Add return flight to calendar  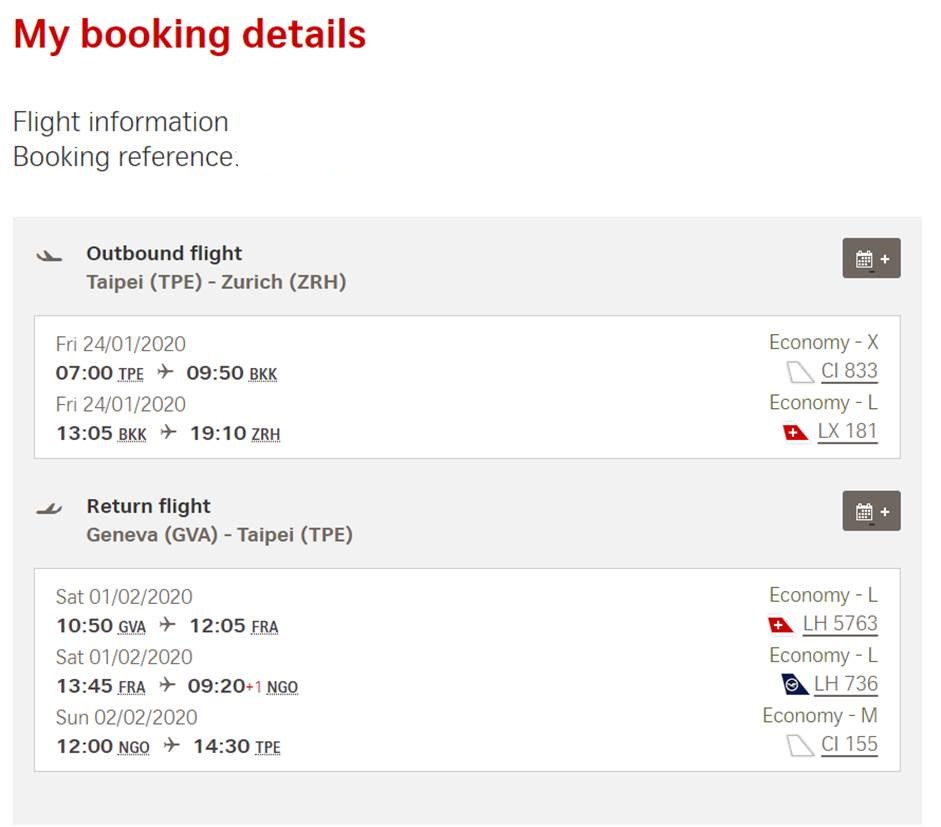[871, 511]
